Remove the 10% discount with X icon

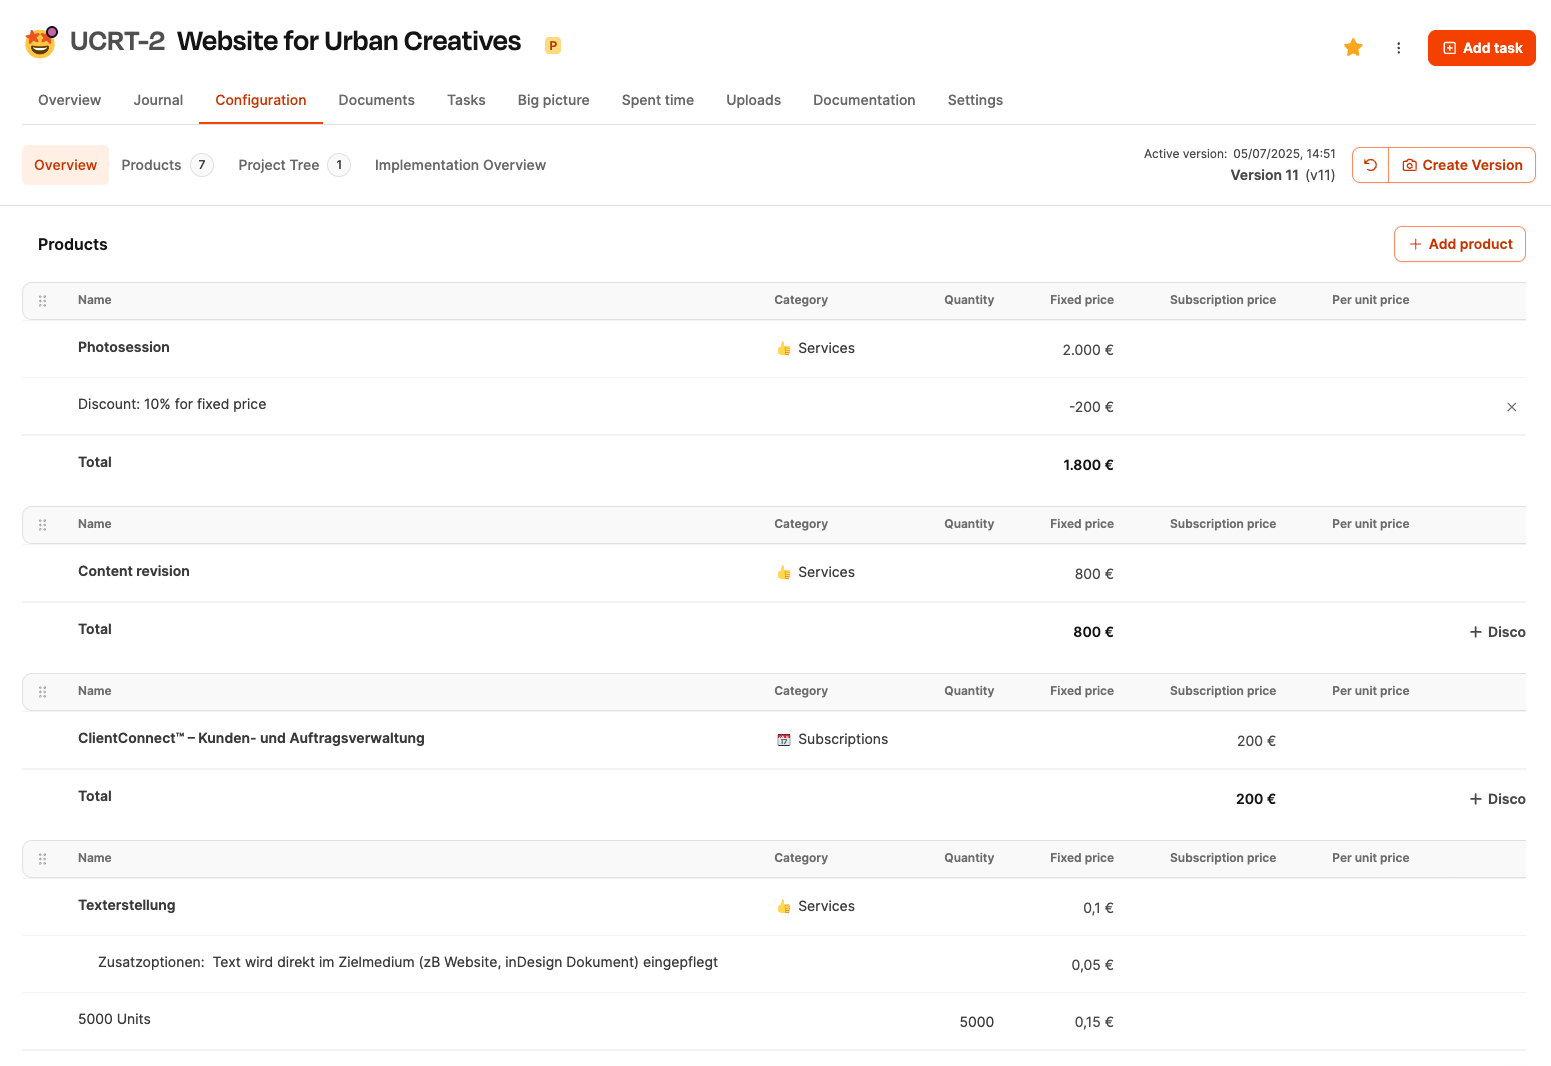[1511, 407]
